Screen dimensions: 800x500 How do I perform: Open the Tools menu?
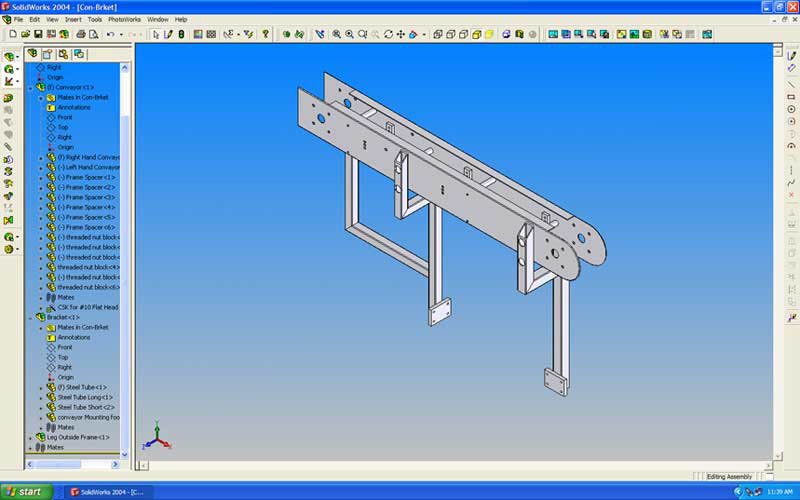point(95,19)
